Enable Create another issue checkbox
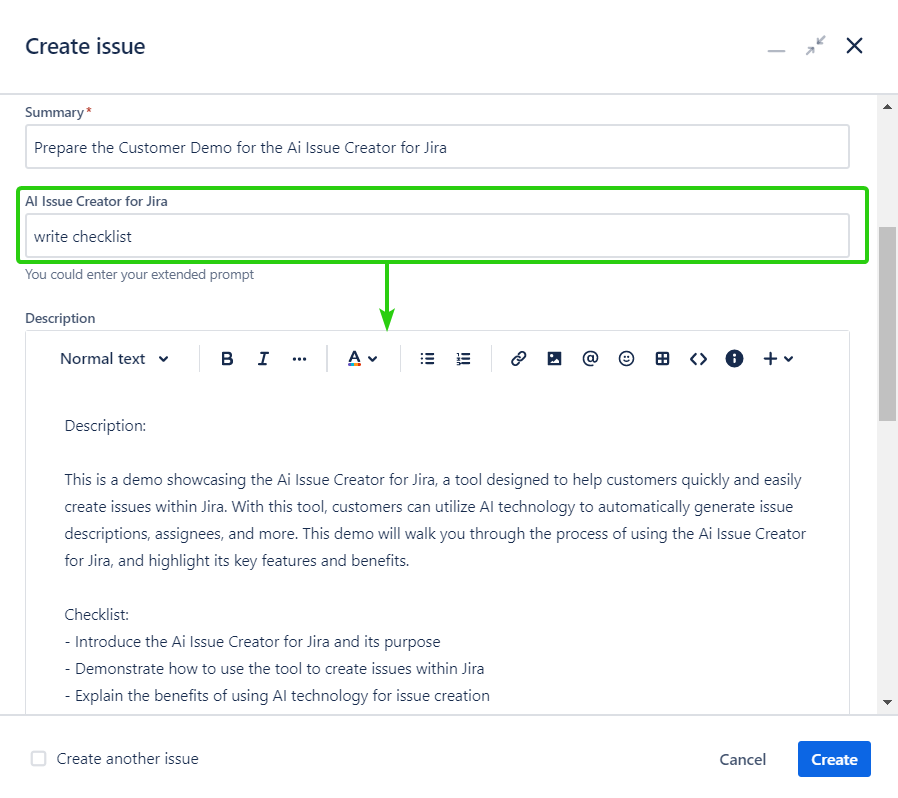898x798 pixels. click(39, 759)
